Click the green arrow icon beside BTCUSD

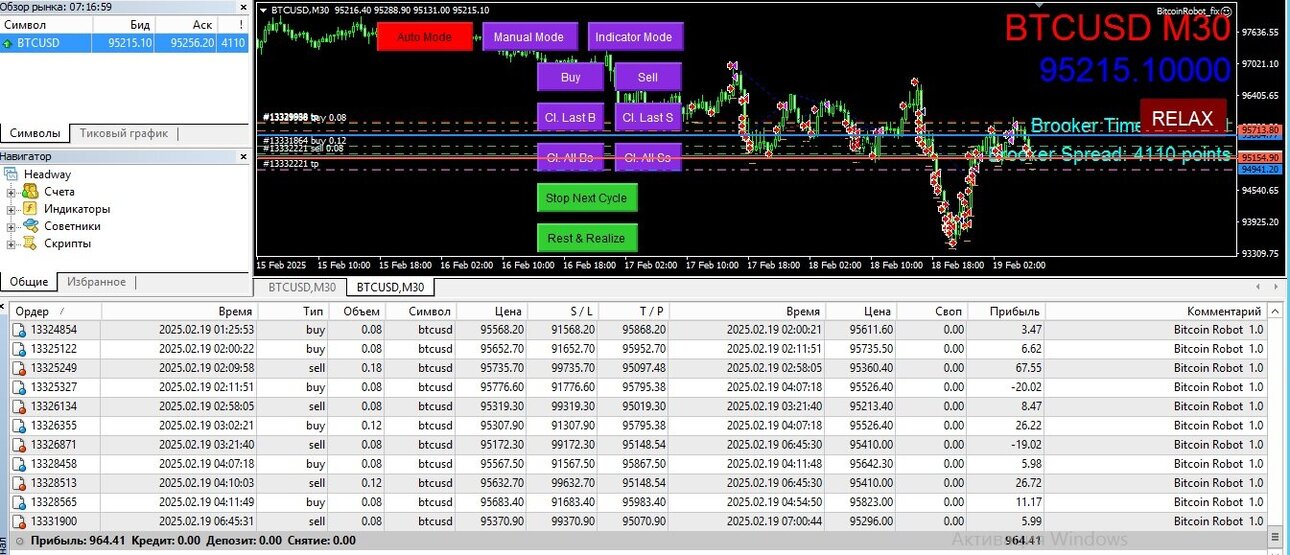click(8, 43)
